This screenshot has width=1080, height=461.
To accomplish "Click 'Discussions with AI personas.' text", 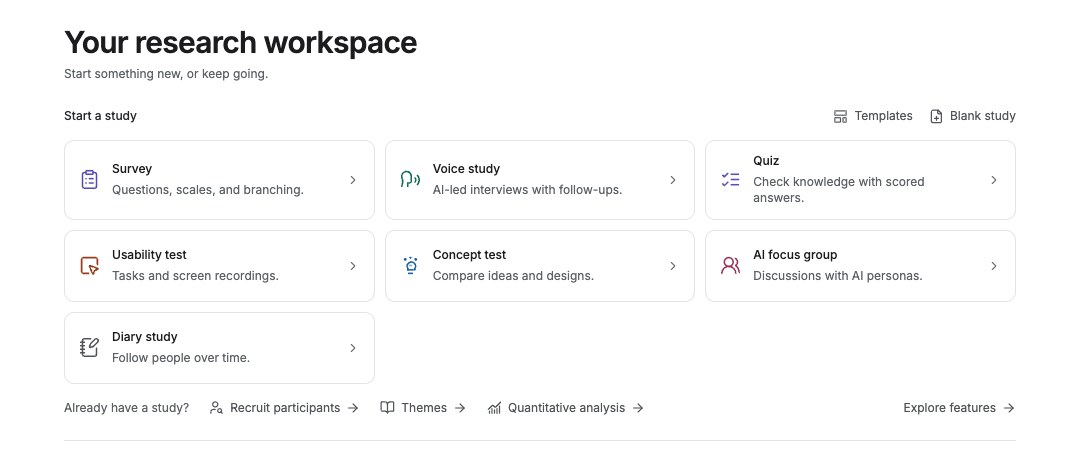I will (x=838, y=276).
